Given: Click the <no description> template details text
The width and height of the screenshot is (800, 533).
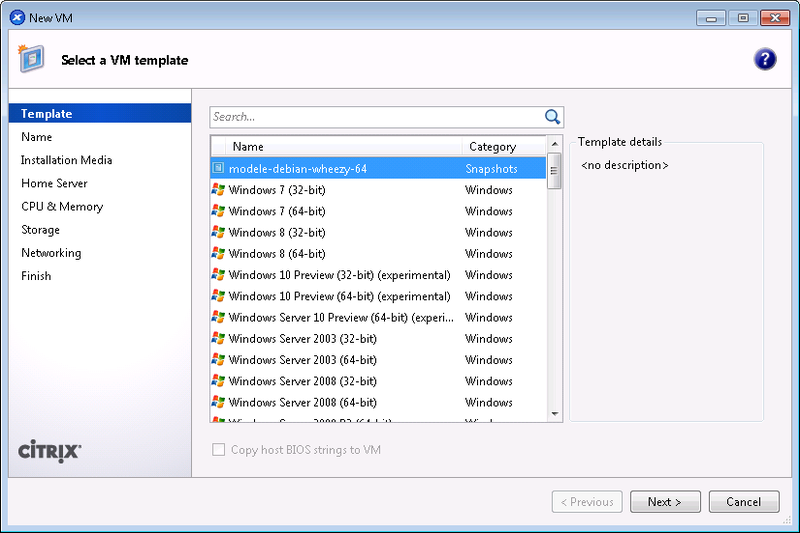Looking at the screenshot, I should point(624,165).
